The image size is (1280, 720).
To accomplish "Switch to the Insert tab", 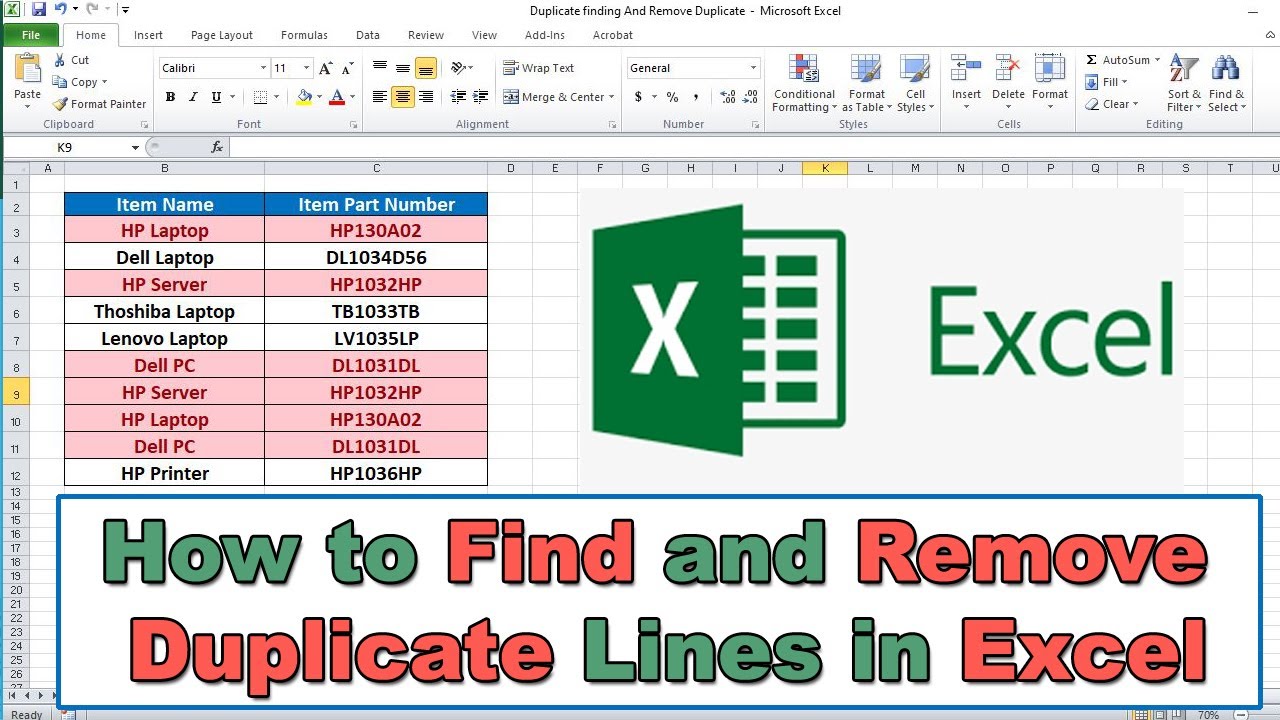I will coord(148,35).
